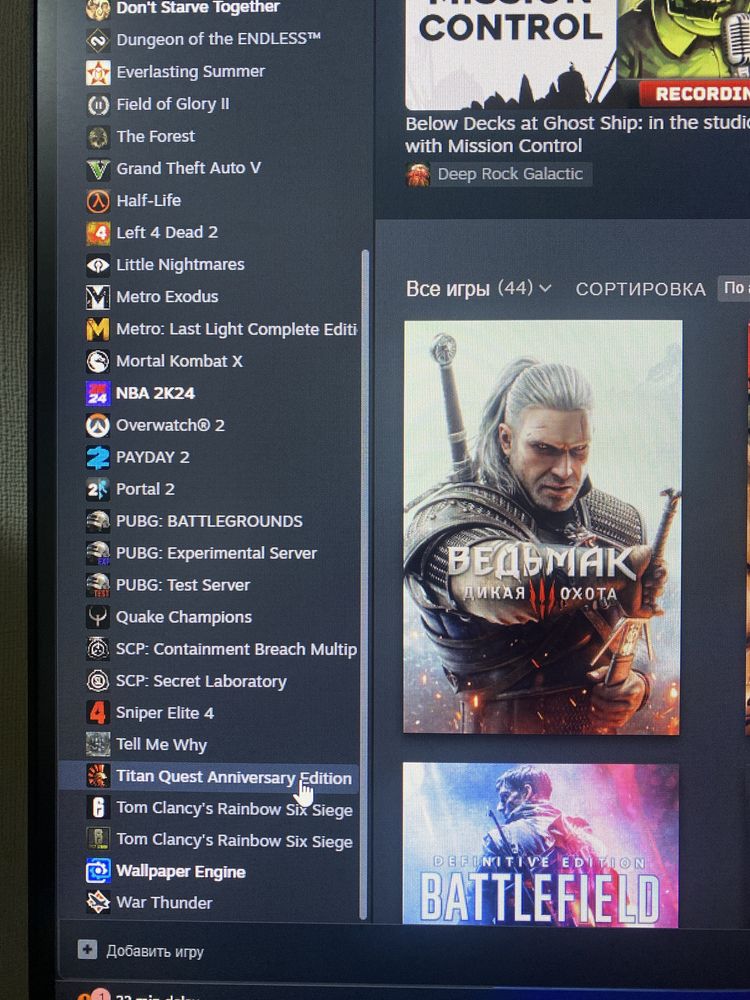Click the Don't Starve Together game icon
This screenshot has height=1000, width=750.
[x=98, y=10]
